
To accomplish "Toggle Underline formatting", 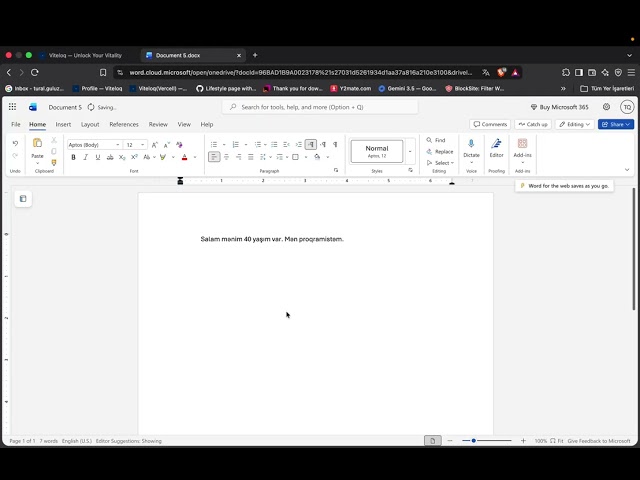I will tap(98, 157).
